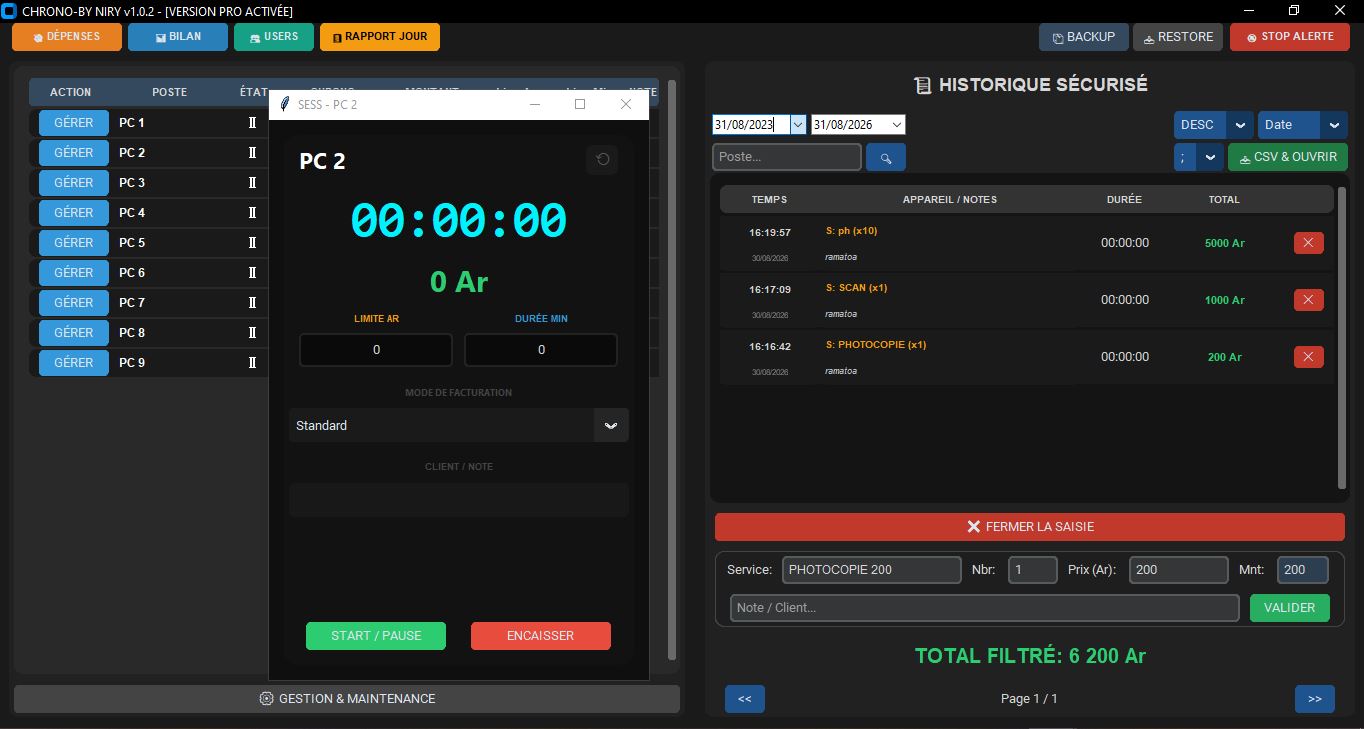Open the BILAN report
Image resolution: width=1364 pixels, height=729 pixels.
178,37
